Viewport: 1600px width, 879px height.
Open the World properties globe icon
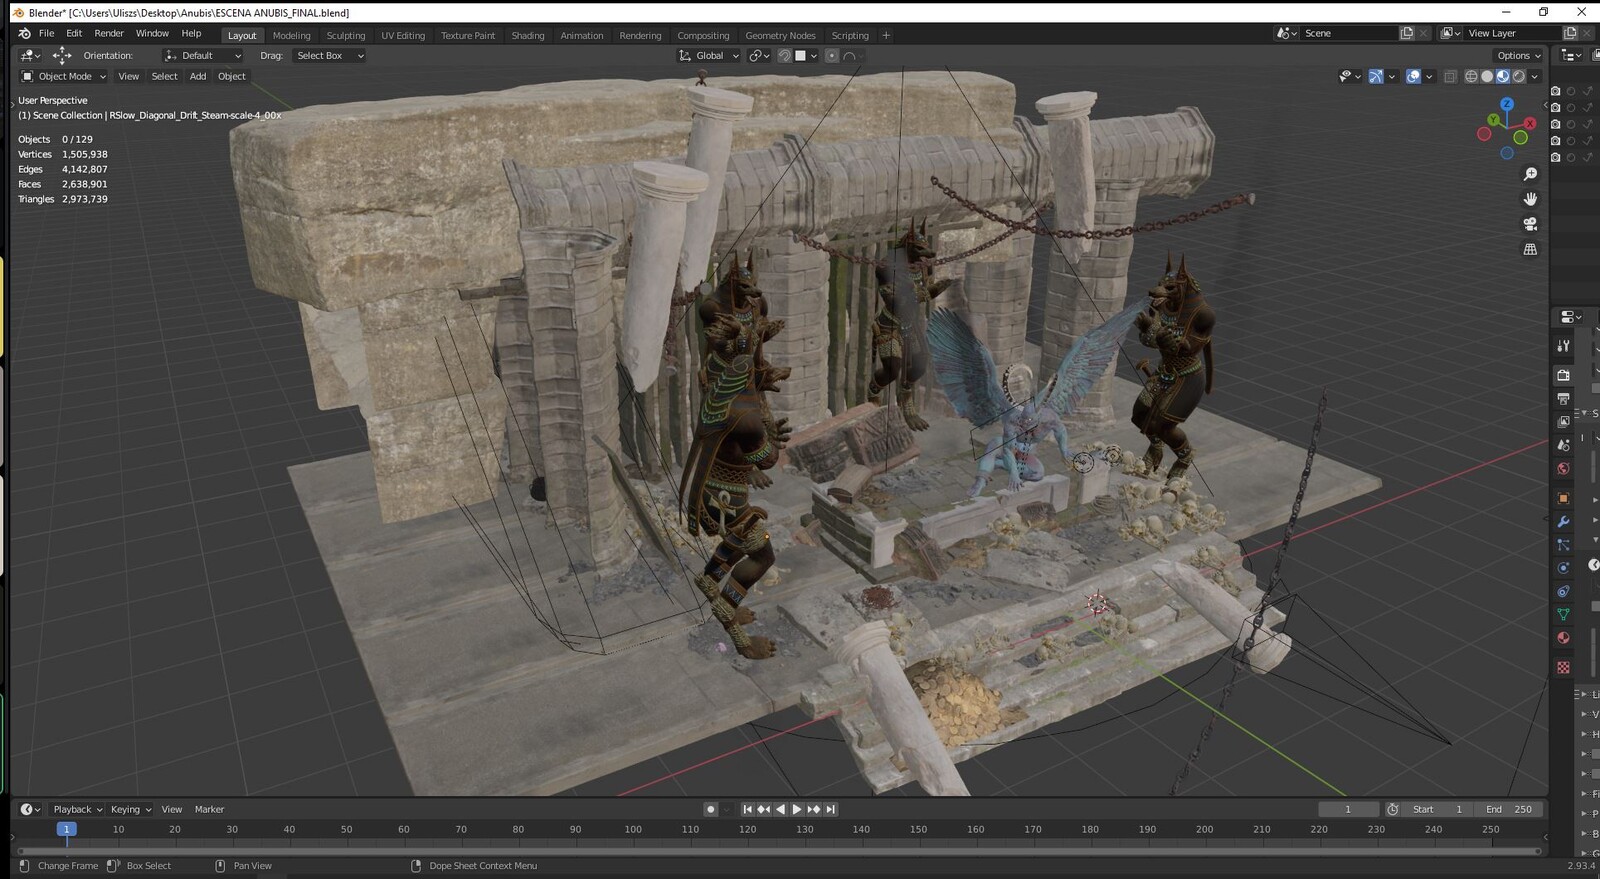(x=1563, y=468)
